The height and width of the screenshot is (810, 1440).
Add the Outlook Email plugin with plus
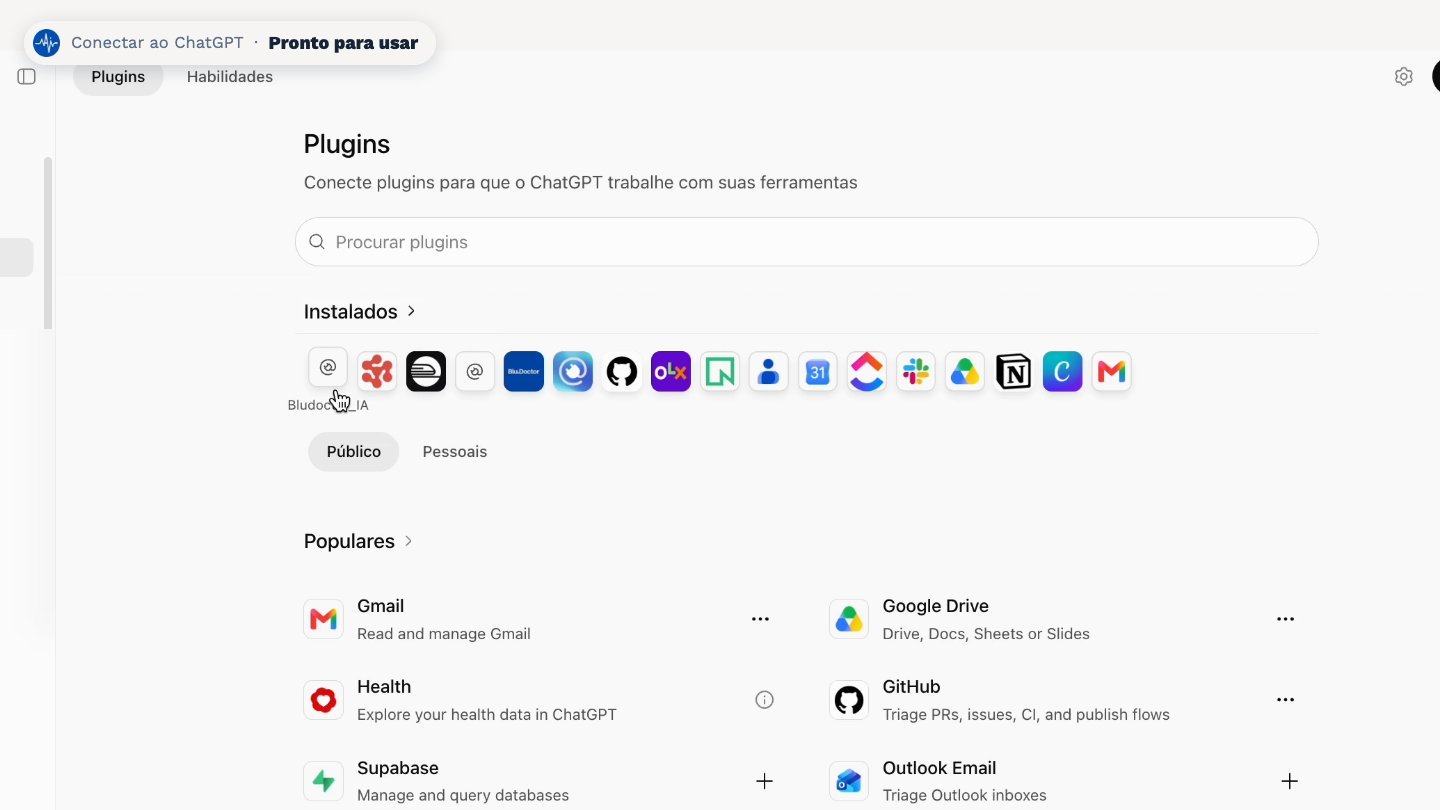click(1290, 781)
